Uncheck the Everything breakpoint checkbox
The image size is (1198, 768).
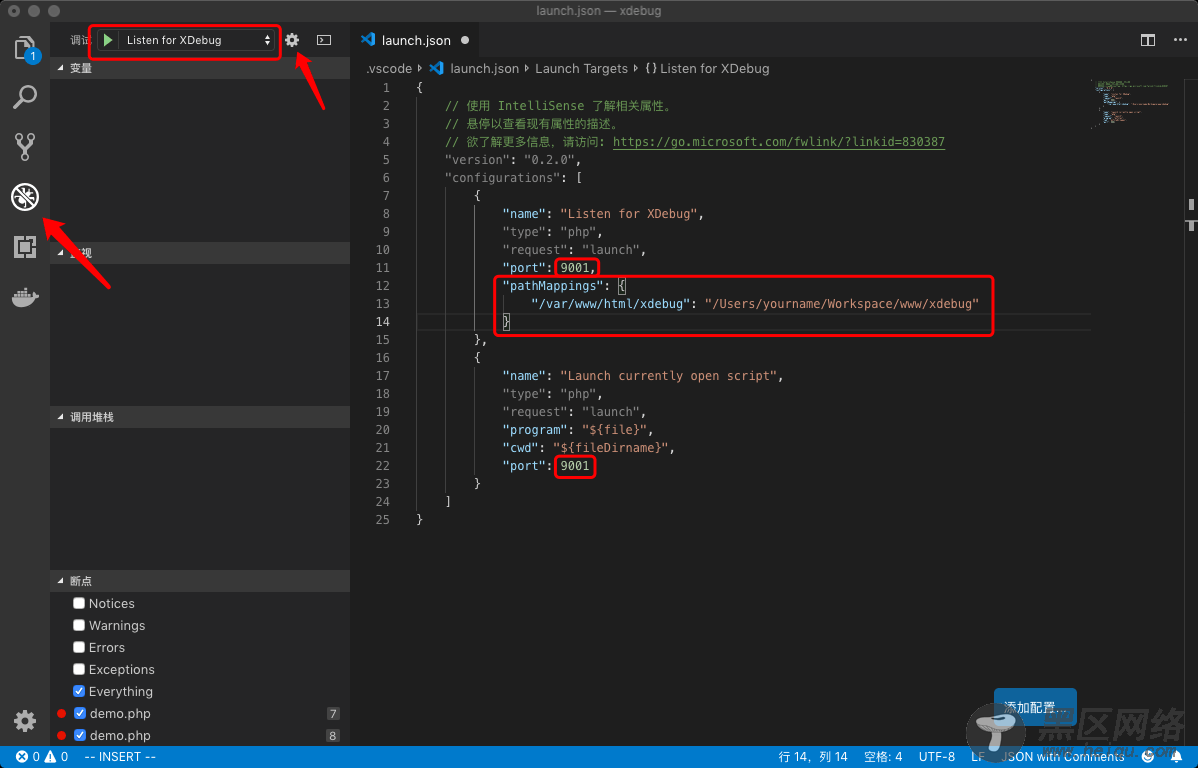click(79, 691)
